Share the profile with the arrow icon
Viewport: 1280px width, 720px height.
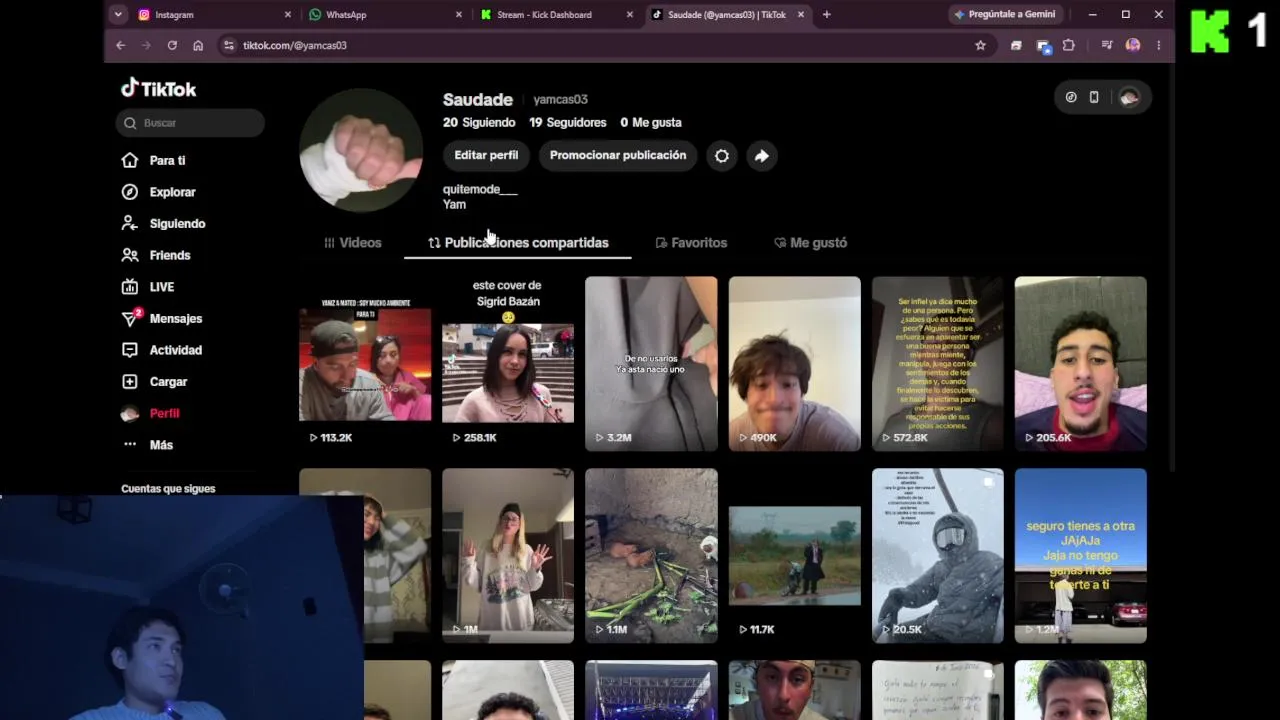tap(762, 155)
